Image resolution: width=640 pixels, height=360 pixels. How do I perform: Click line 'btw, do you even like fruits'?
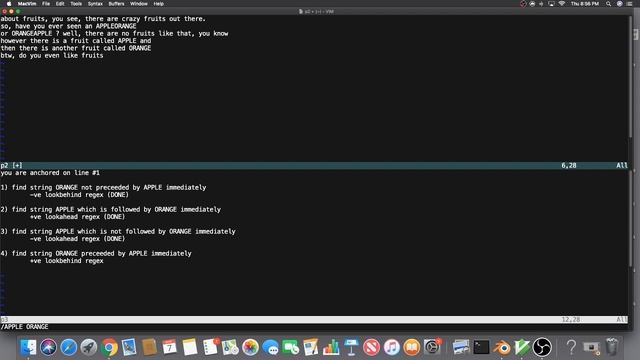coord(52,56)
